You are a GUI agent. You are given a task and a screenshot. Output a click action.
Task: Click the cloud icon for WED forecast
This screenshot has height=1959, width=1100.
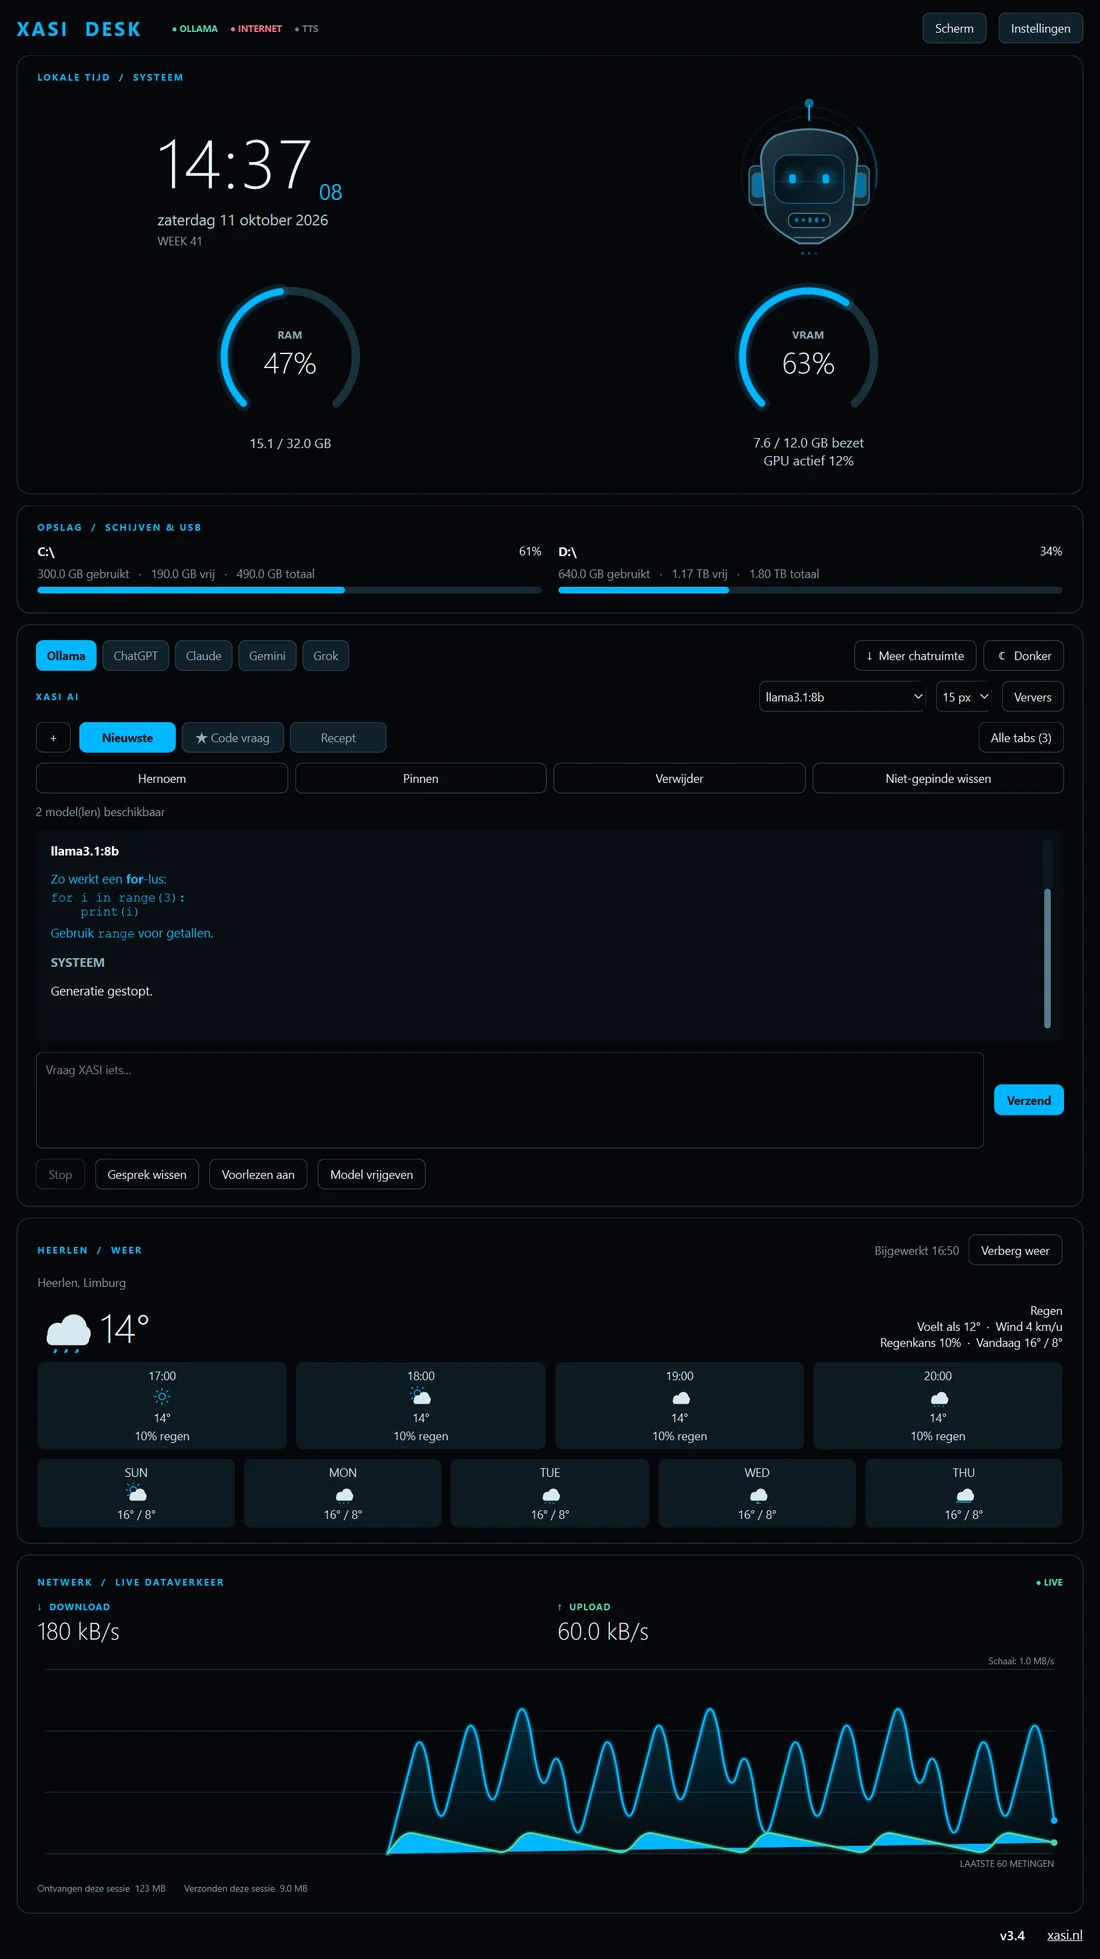pos(757,1494)
